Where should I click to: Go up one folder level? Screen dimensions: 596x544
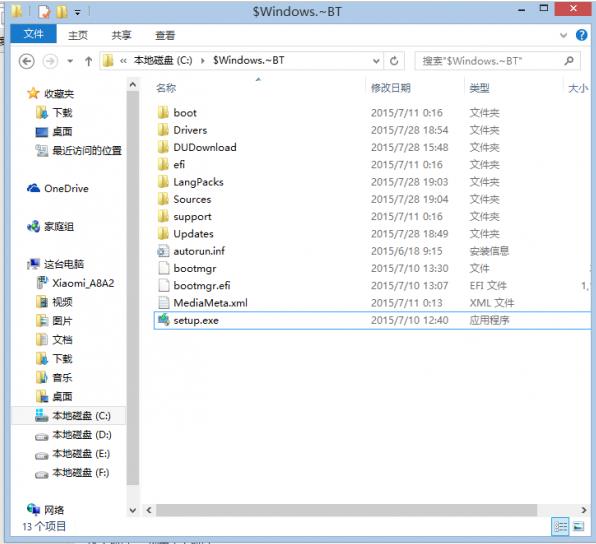(x=89, y=61)
